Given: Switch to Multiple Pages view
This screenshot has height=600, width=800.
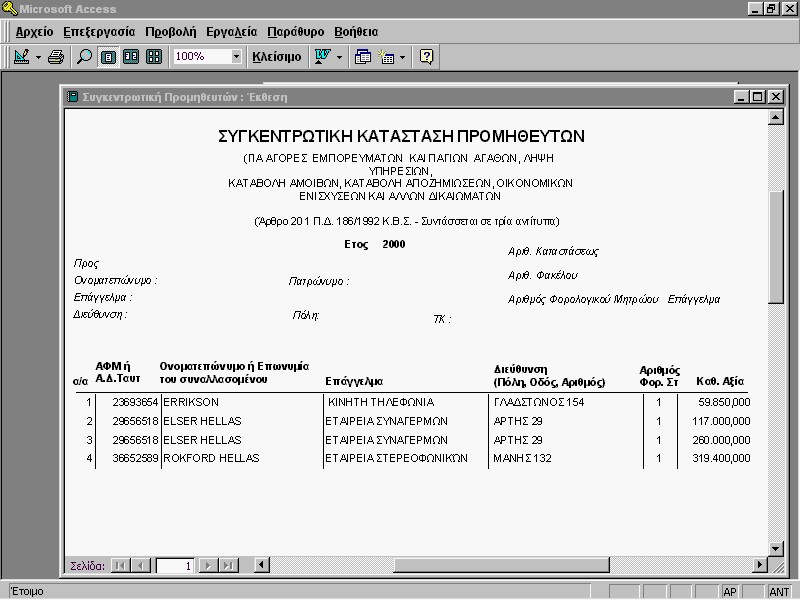Looking at the screenshot, I should coord(154,56).
